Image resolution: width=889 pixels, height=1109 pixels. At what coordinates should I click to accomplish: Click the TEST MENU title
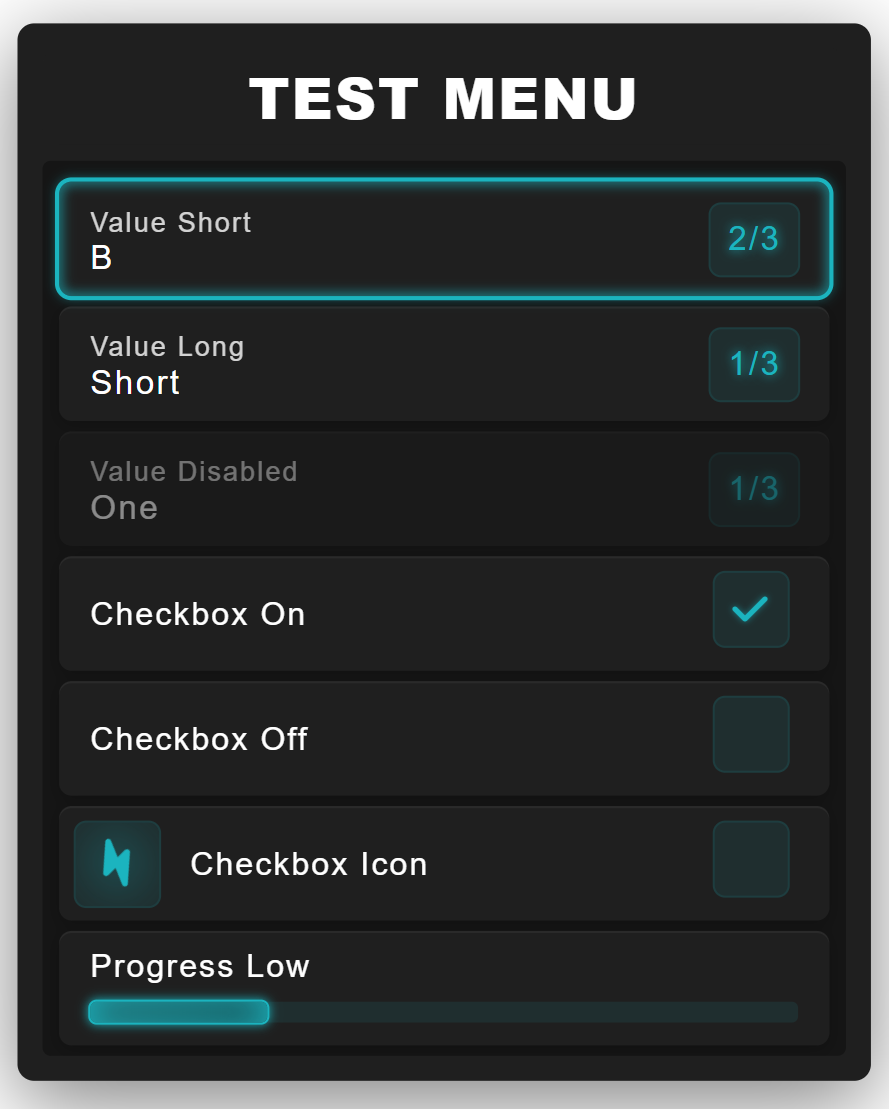tap(444, 99)
